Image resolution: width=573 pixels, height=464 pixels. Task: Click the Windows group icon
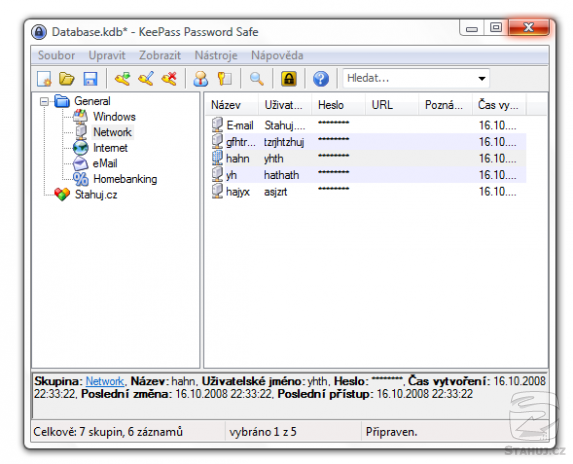80,117
